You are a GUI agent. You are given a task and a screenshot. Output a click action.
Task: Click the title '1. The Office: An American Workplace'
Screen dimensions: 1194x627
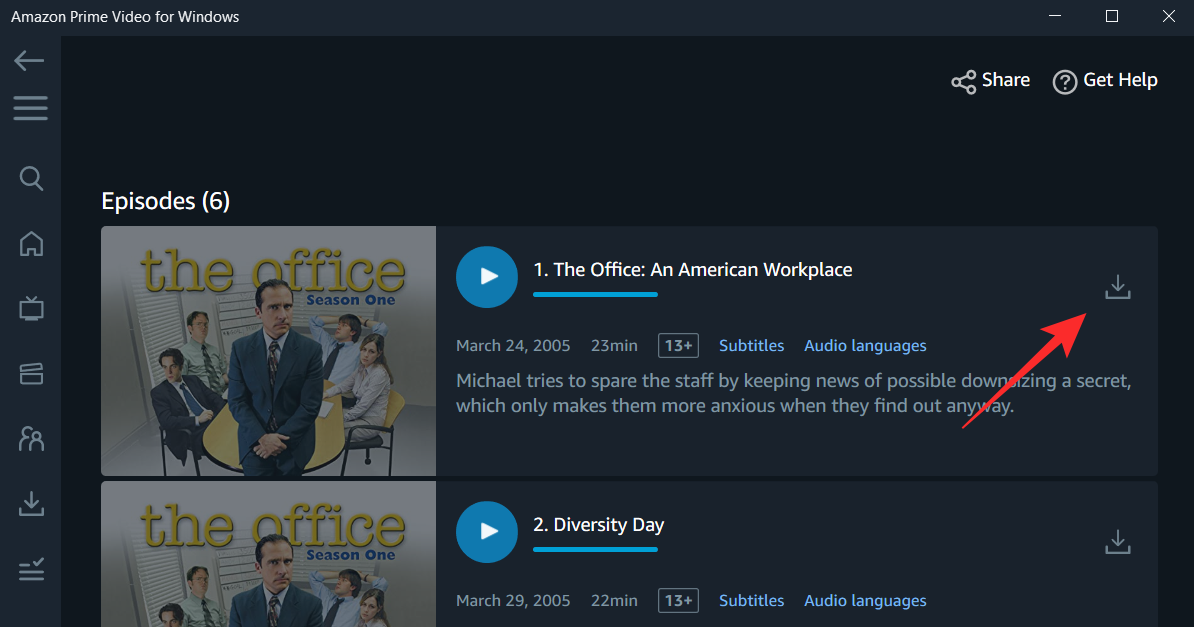tap(693, 270)
